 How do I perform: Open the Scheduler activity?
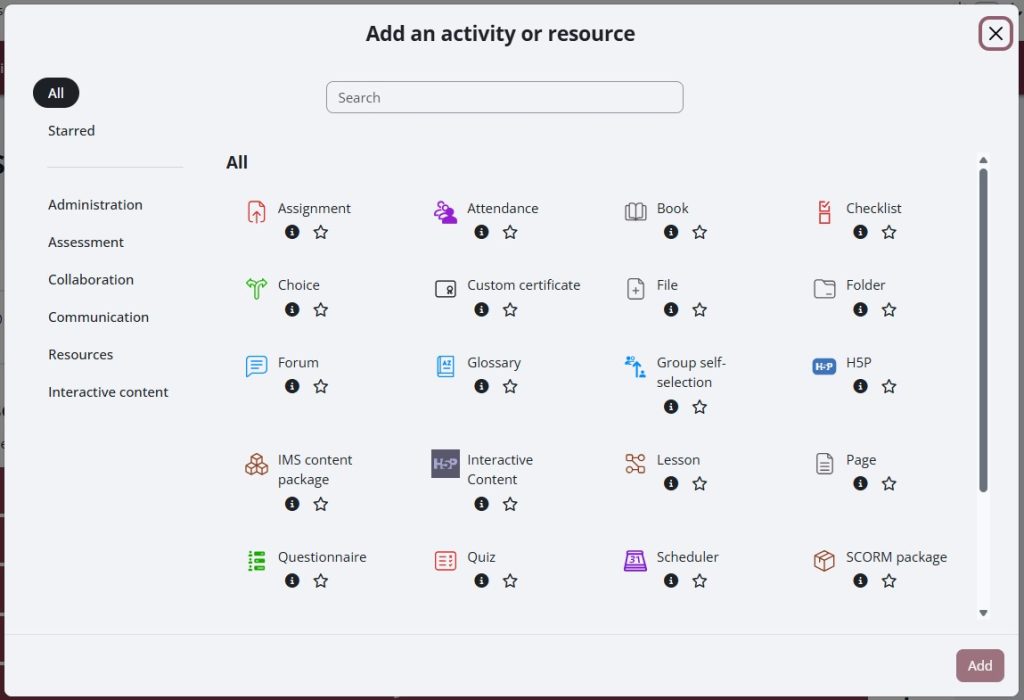[634, 559]
